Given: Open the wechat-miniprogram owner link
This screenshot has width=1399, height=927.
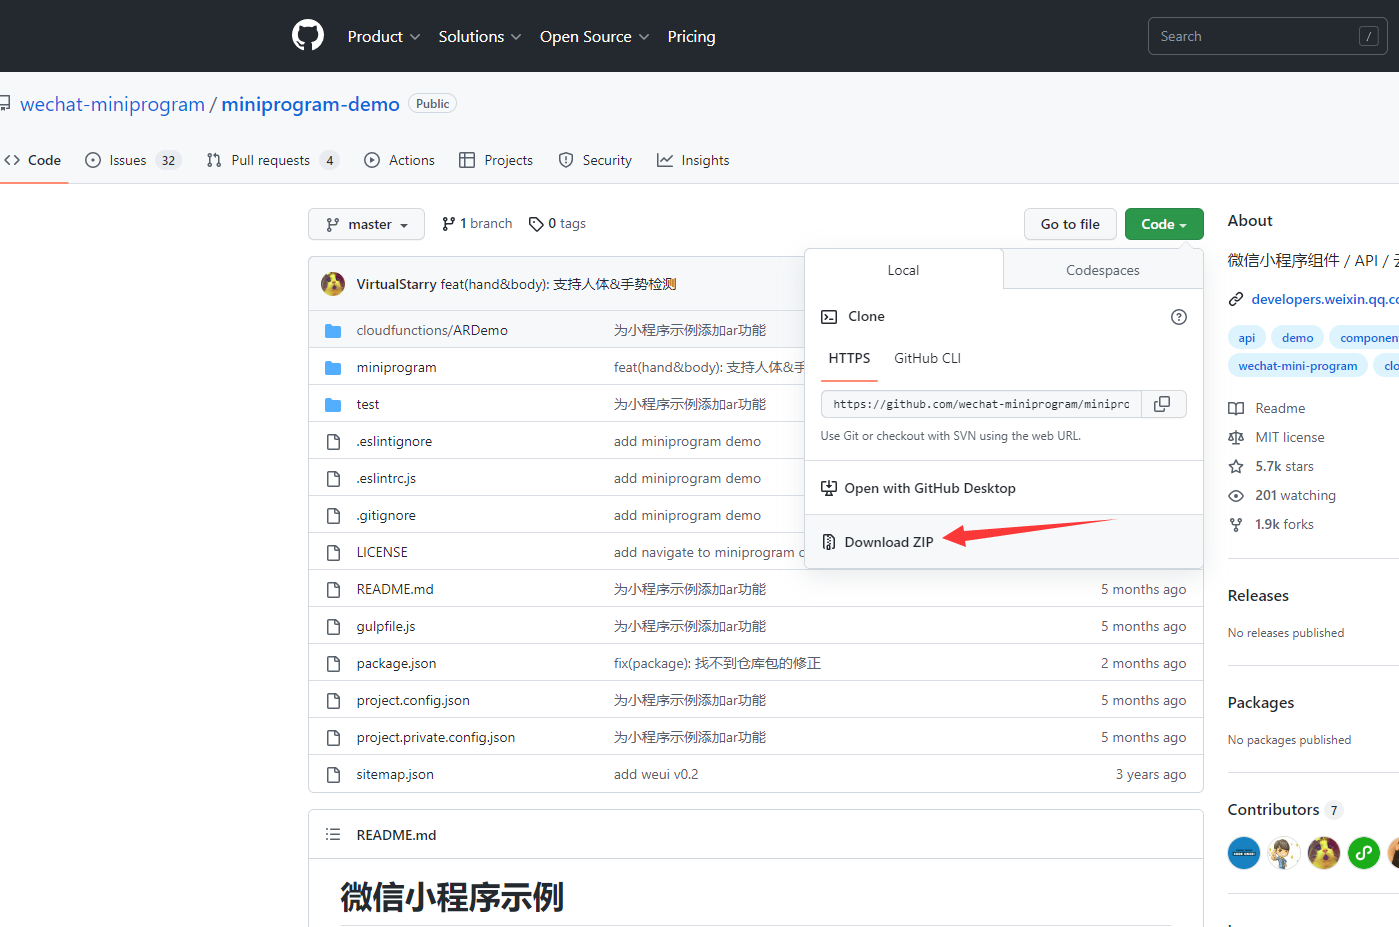Looking at the screenshot, I should [112, 104].
